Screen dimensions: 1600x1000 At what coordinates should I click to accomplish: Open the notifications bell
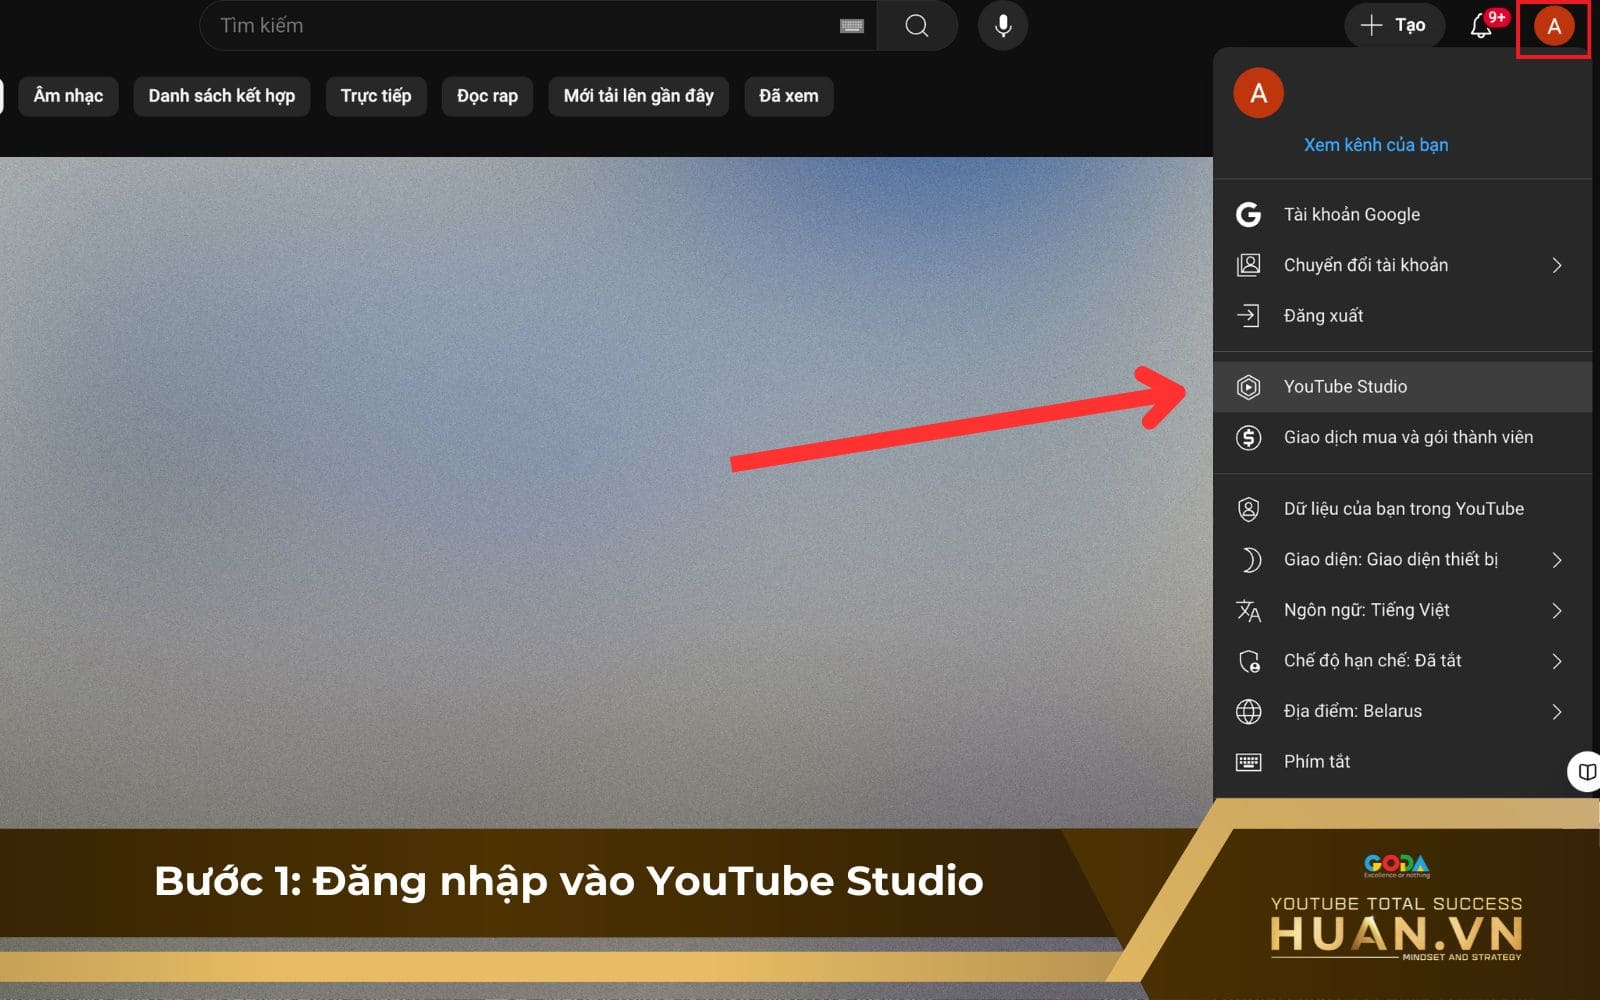1482,26
